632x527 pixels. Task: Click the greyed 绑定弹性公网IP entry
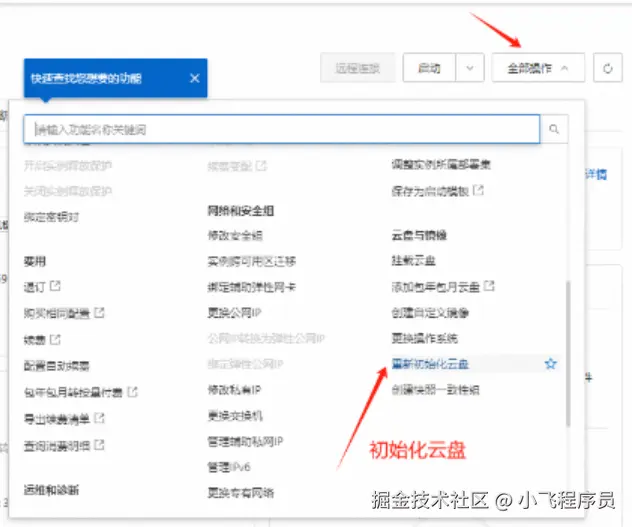click(245, 364)
